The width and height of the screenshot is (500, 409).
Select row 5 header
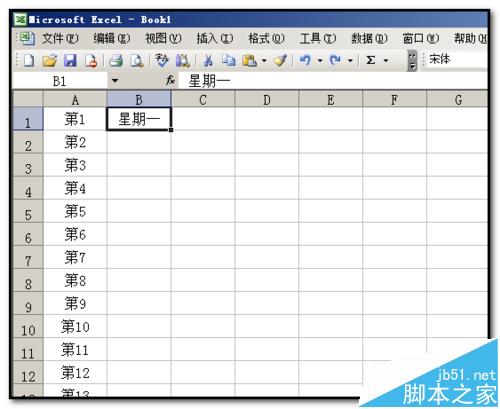pos(28,211)
